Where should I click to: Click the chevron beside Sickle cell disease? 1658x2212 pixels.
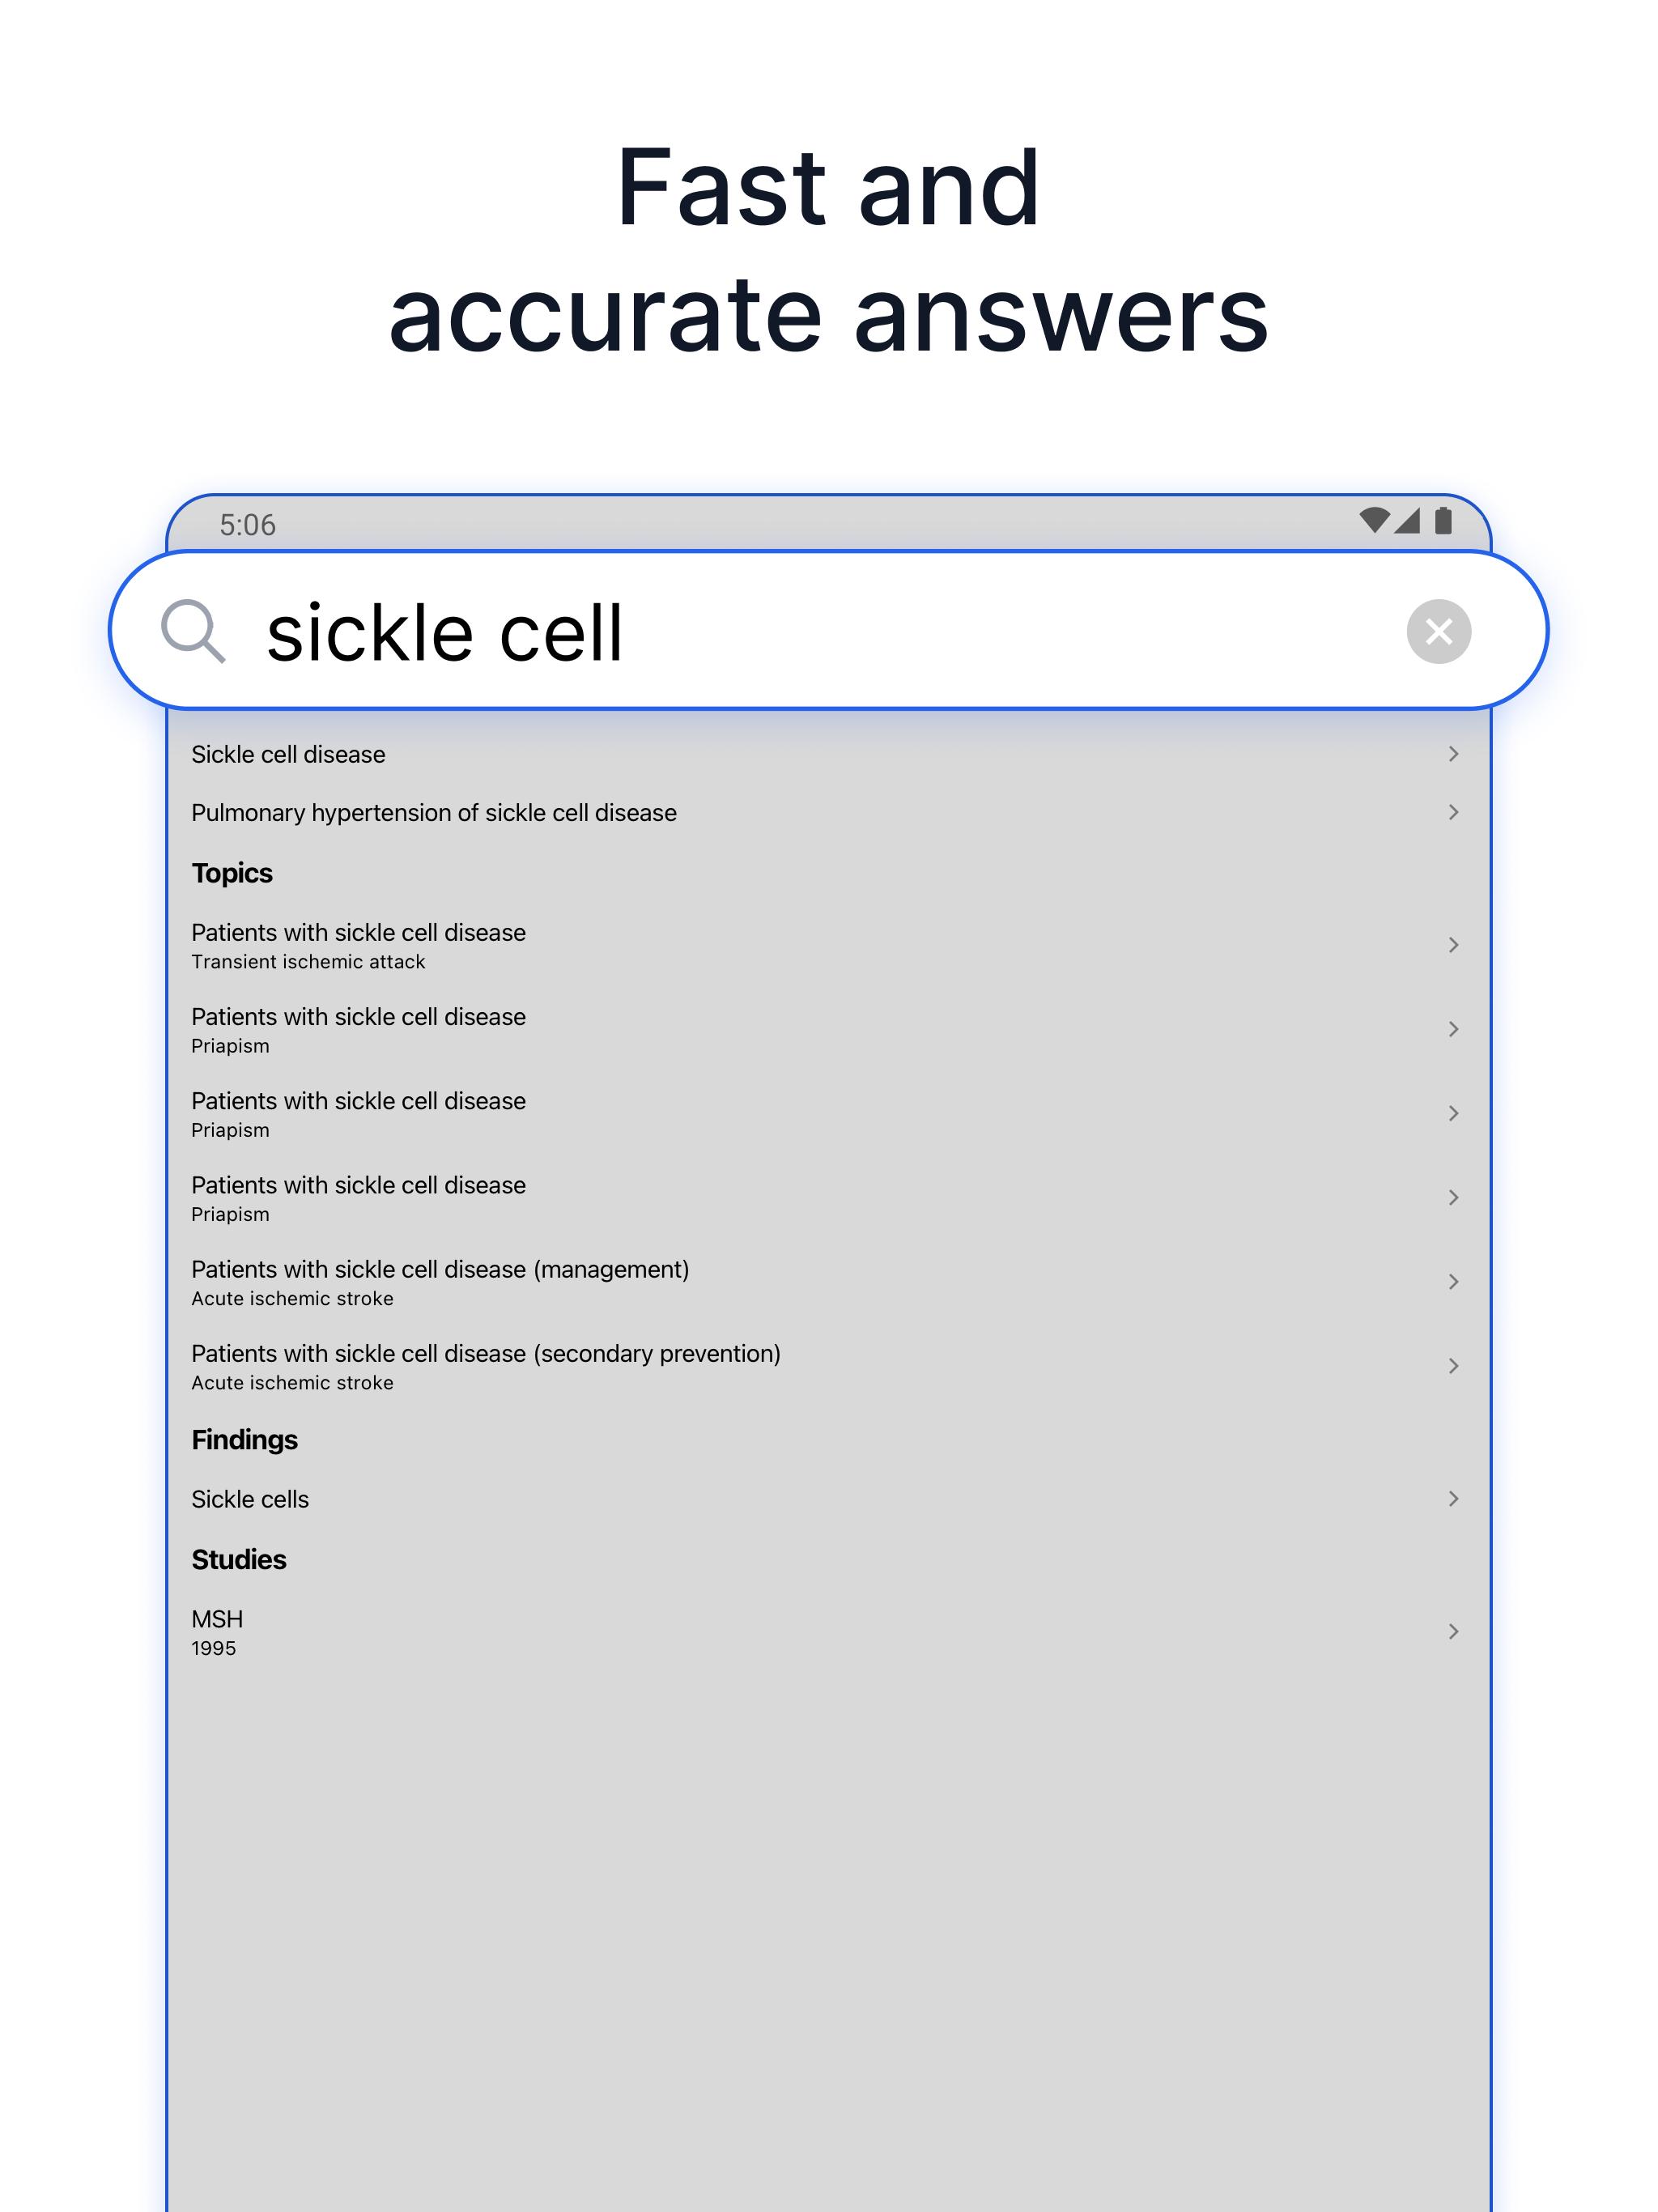(x=1453, y=754)
